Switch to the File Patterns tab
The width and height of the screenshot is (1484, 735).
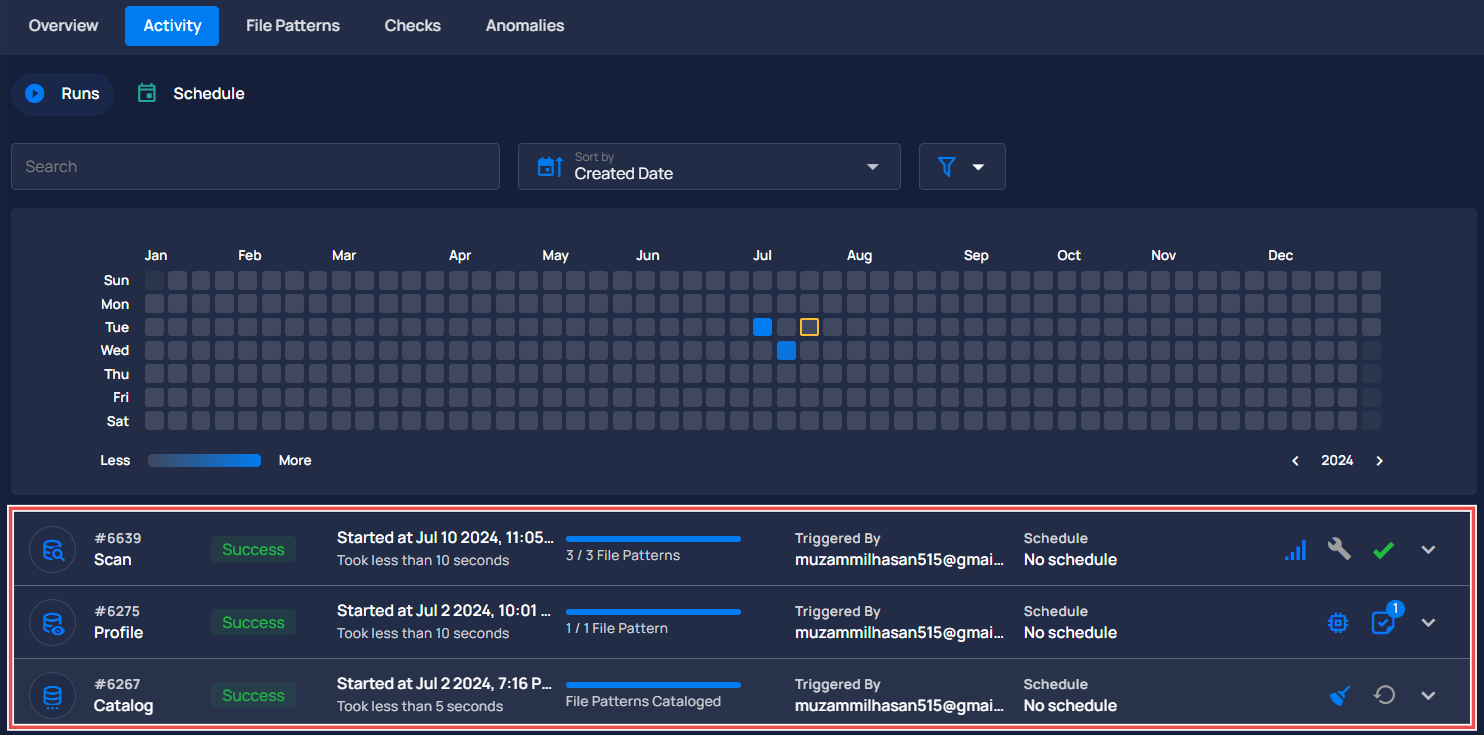[x=293, y=26]
